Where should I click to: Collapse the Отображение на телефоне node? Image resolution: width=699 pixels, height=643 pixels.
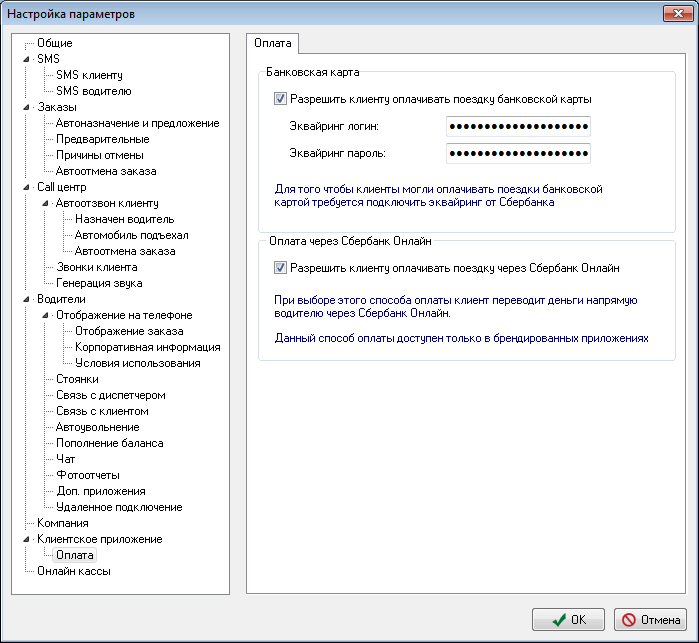45,315
